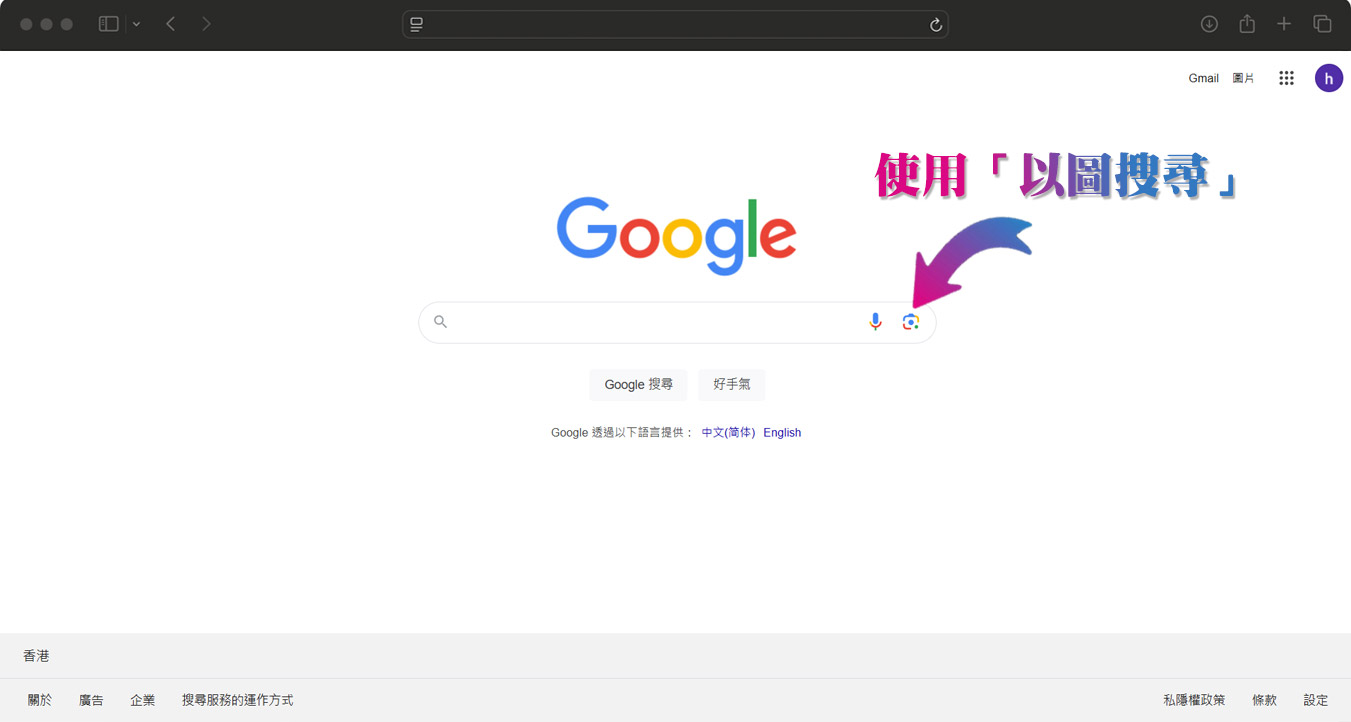Focus the Safari address bar
The width and height of the screenshot is (1351, 722).
pos(675,25)
